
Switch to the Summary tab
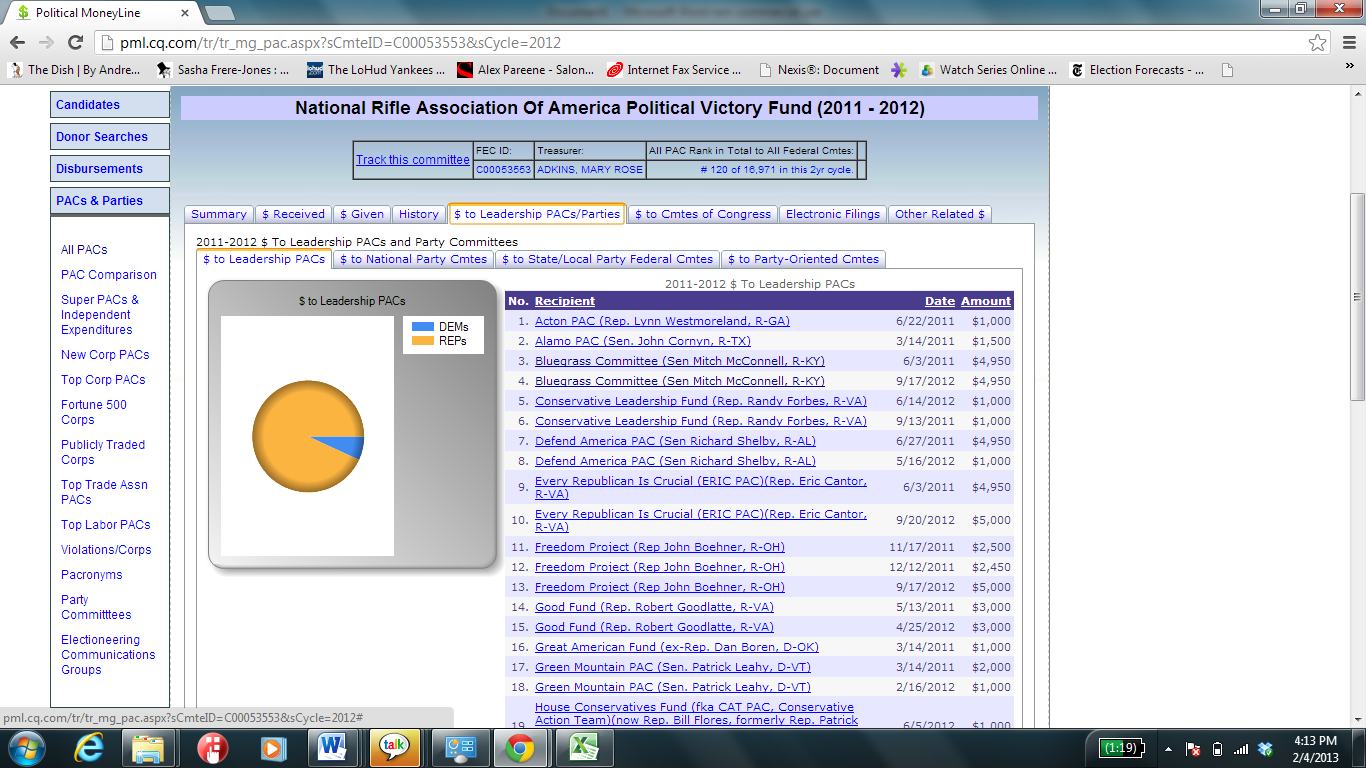[x=218, y=214]
